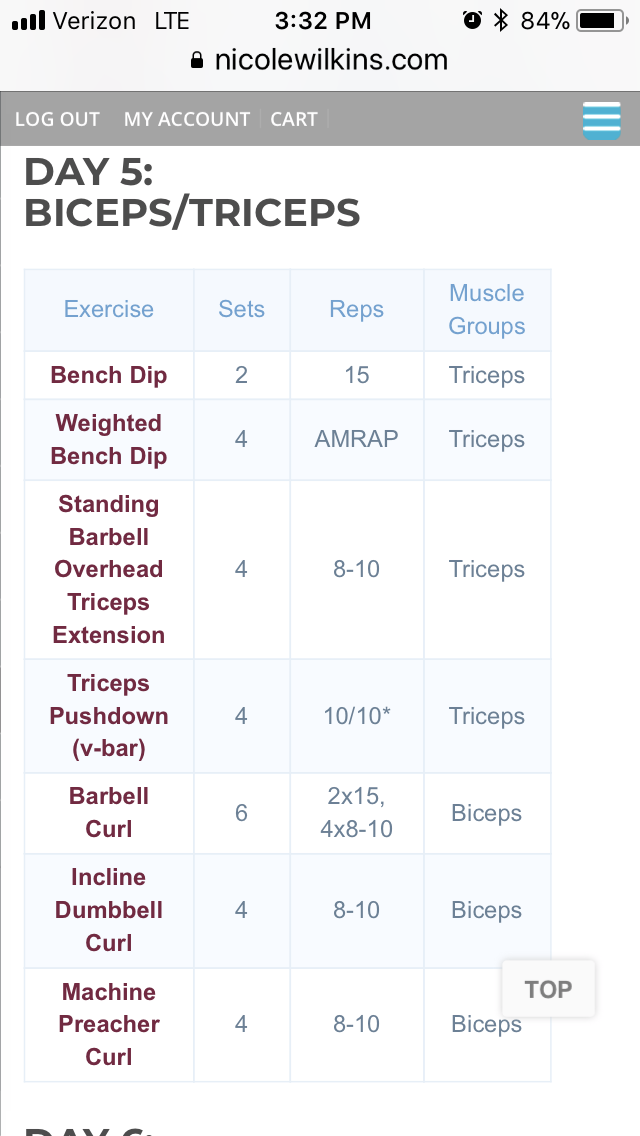Tap the Barbell Curl exercise link
The width and height of the screenshot is (640, 1136).
[109, 813]
